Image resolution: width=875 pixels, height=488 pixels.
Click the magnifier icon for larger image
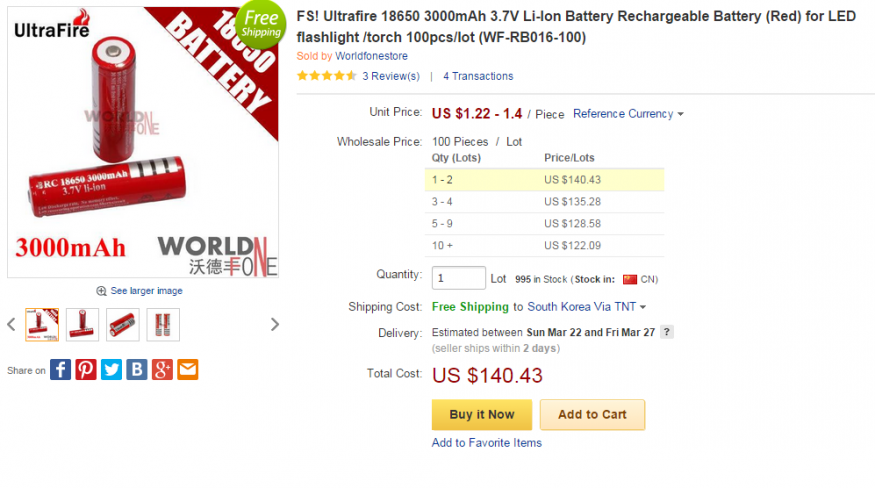click(x=101, y=291)
